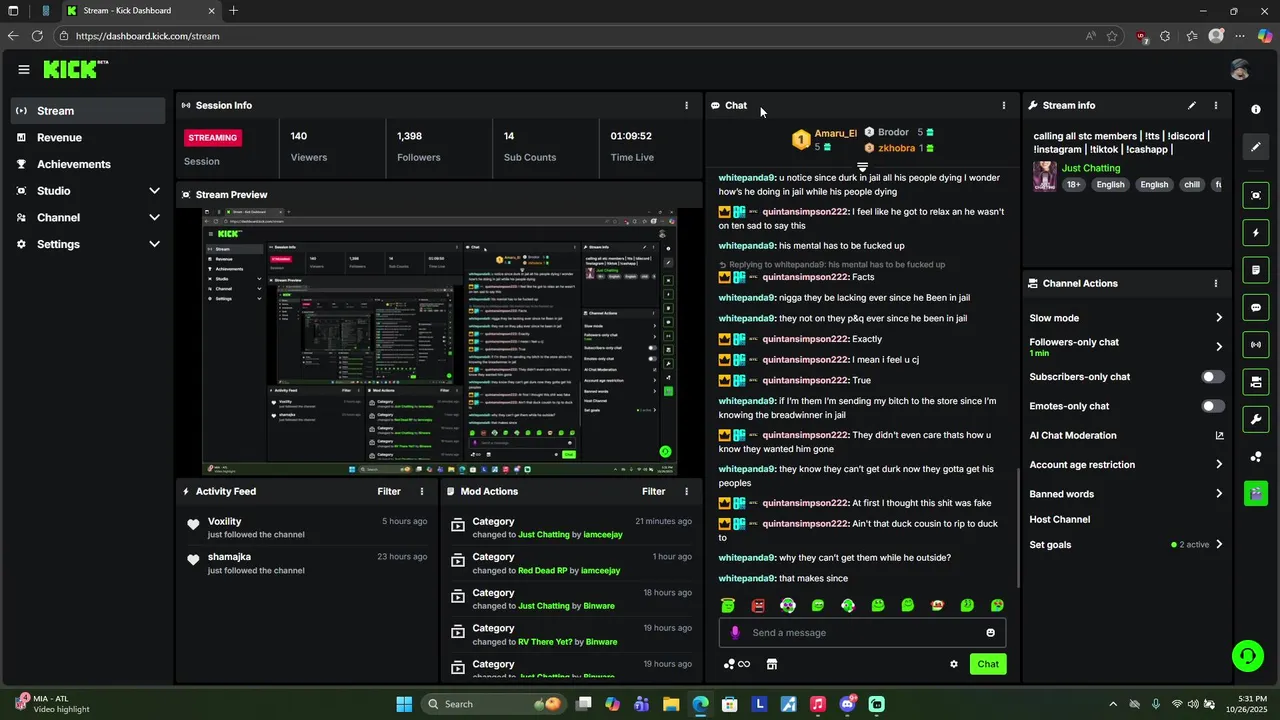Open AI Chat Moderation external link icon
Viewport: 1280px width, 720px height.
[x=1219, y=435]
